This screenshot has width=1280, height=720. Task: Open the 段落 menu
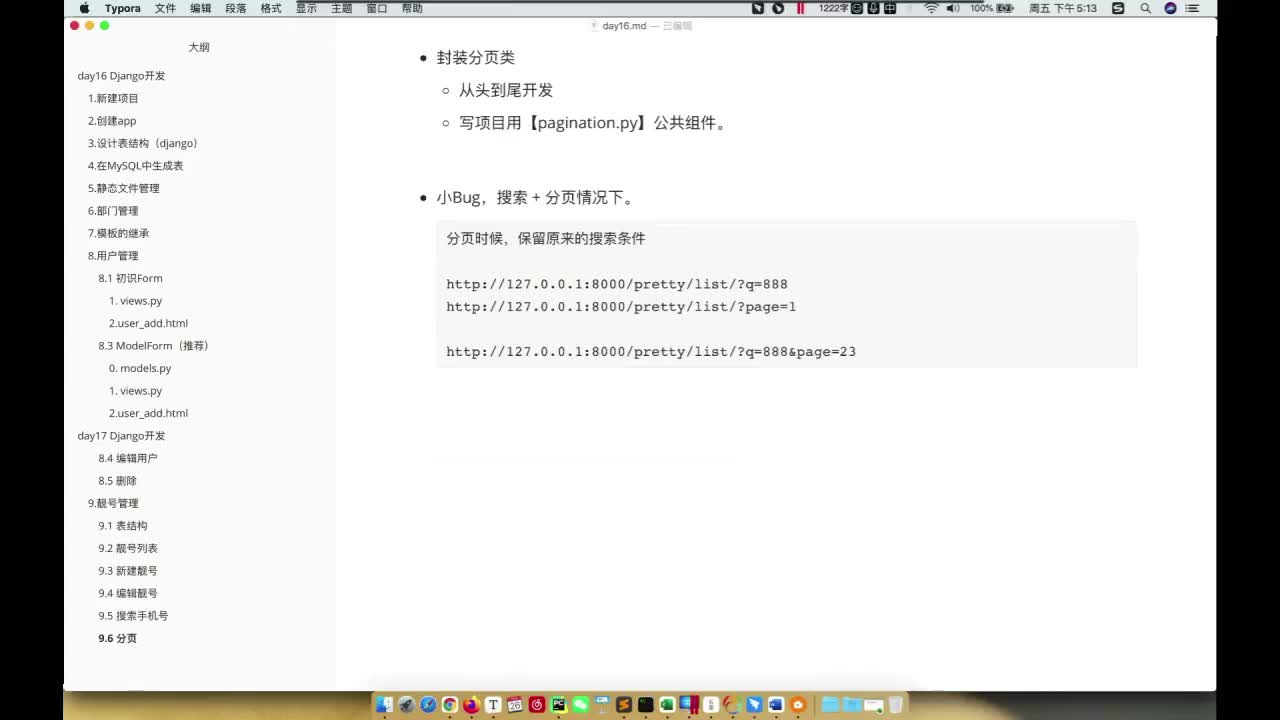tap(236, 8)
